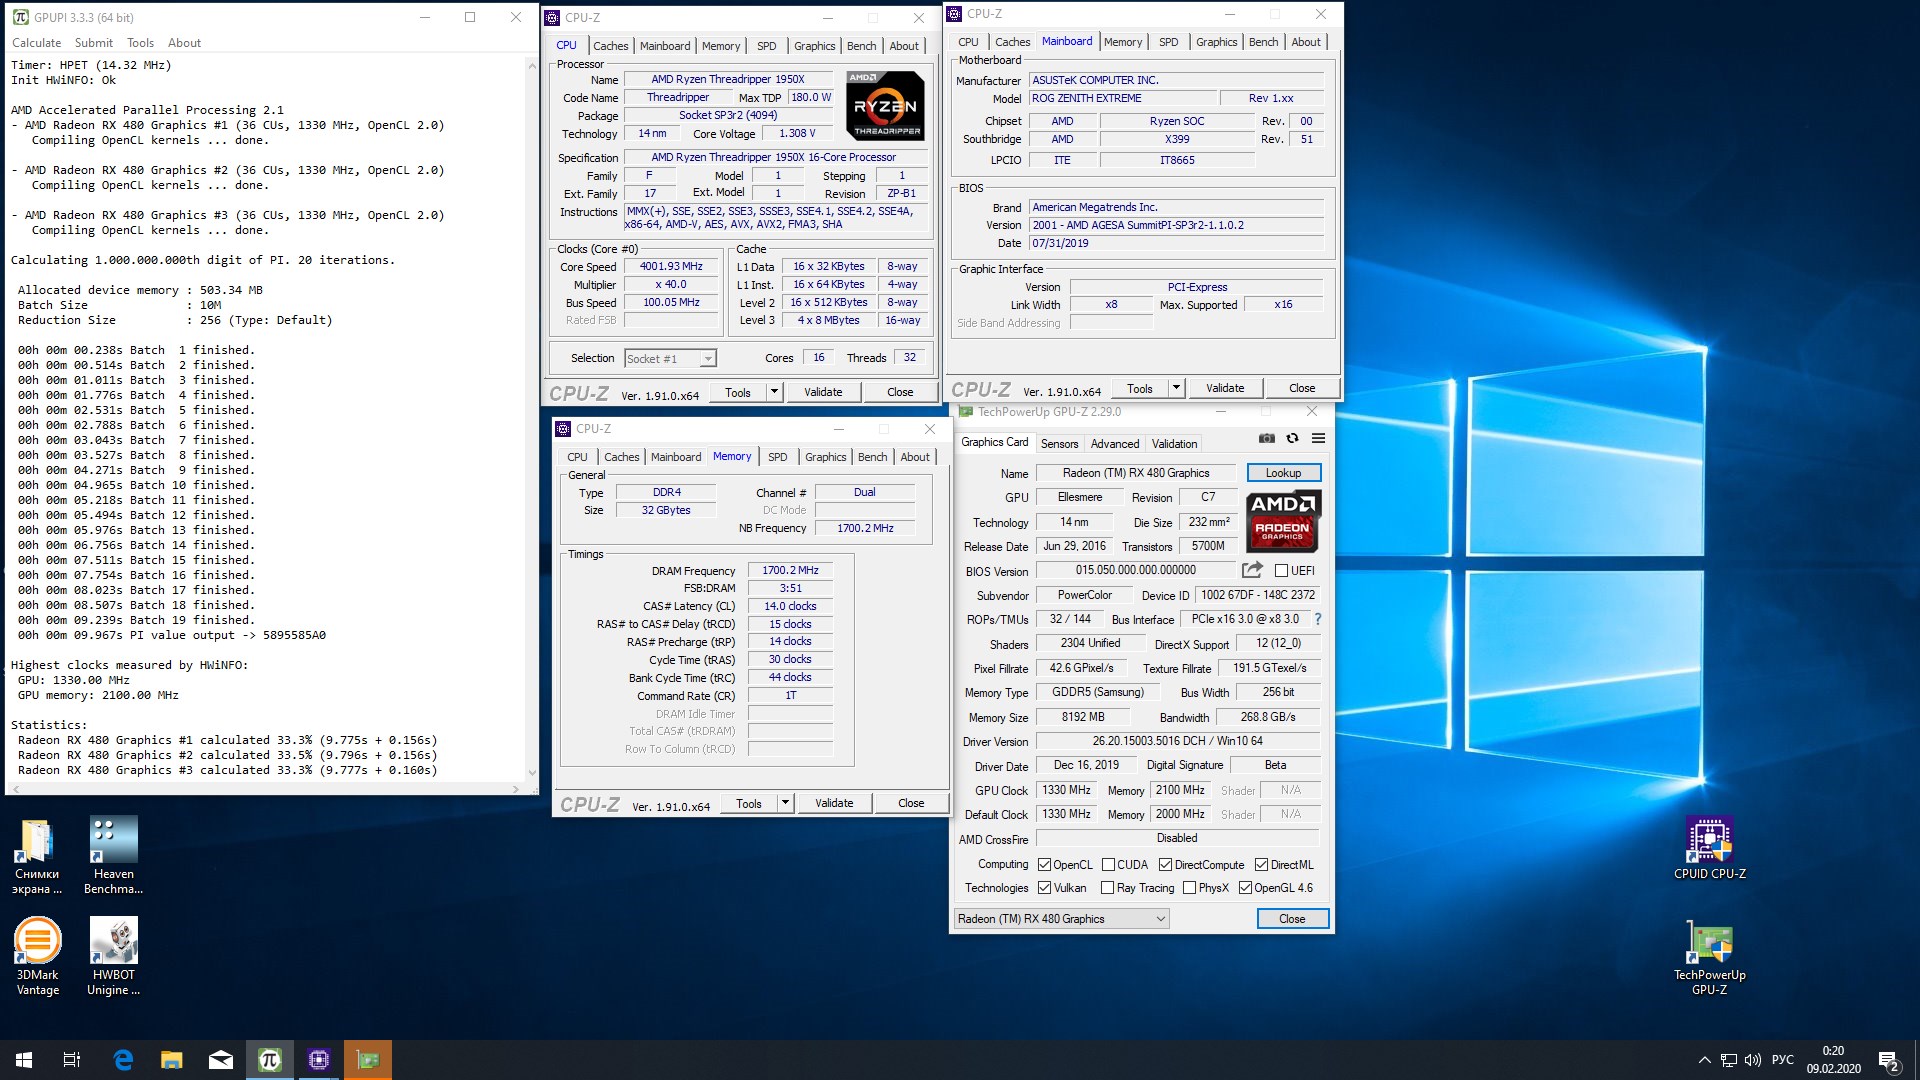Click Validate in the CPU-Z Memory window

(x=834, y=803)
